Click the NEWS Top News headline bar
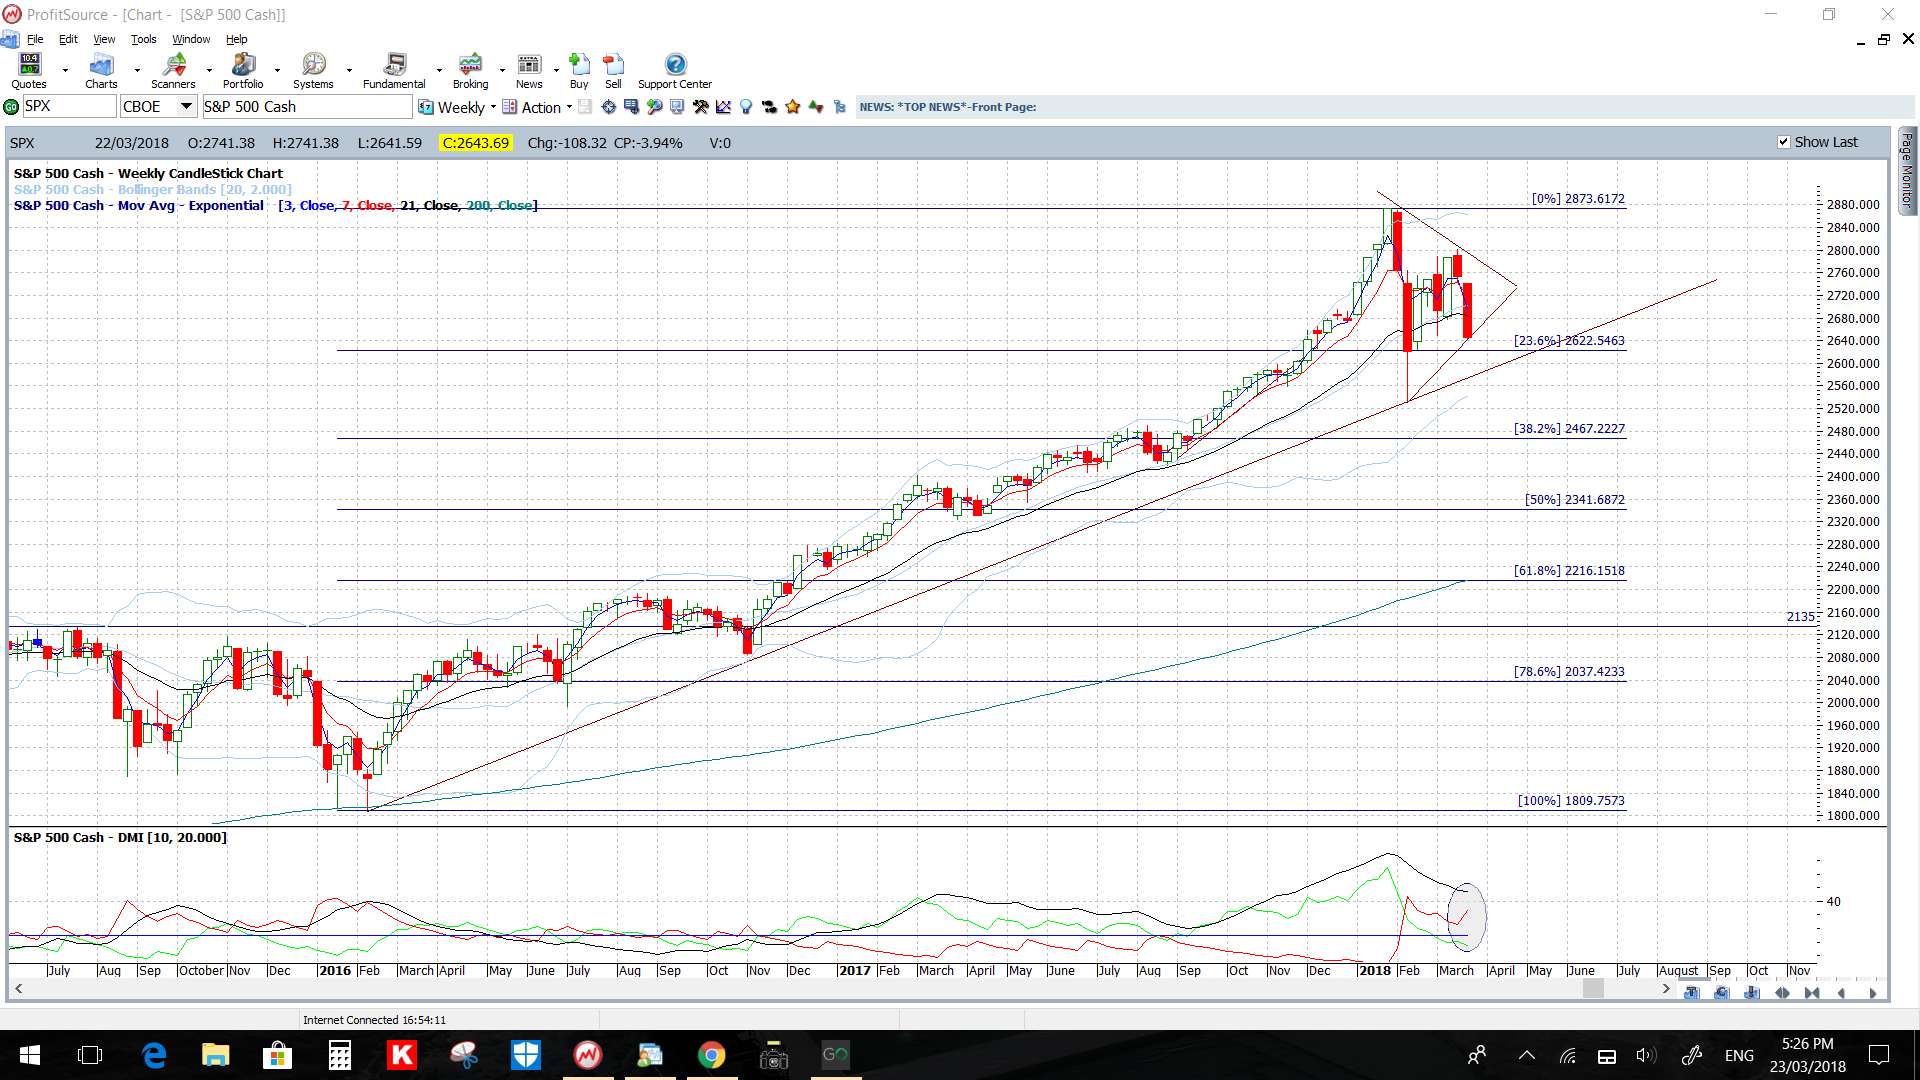Viewport: 1920px width, 1080px height. (x=1385, y=107)
